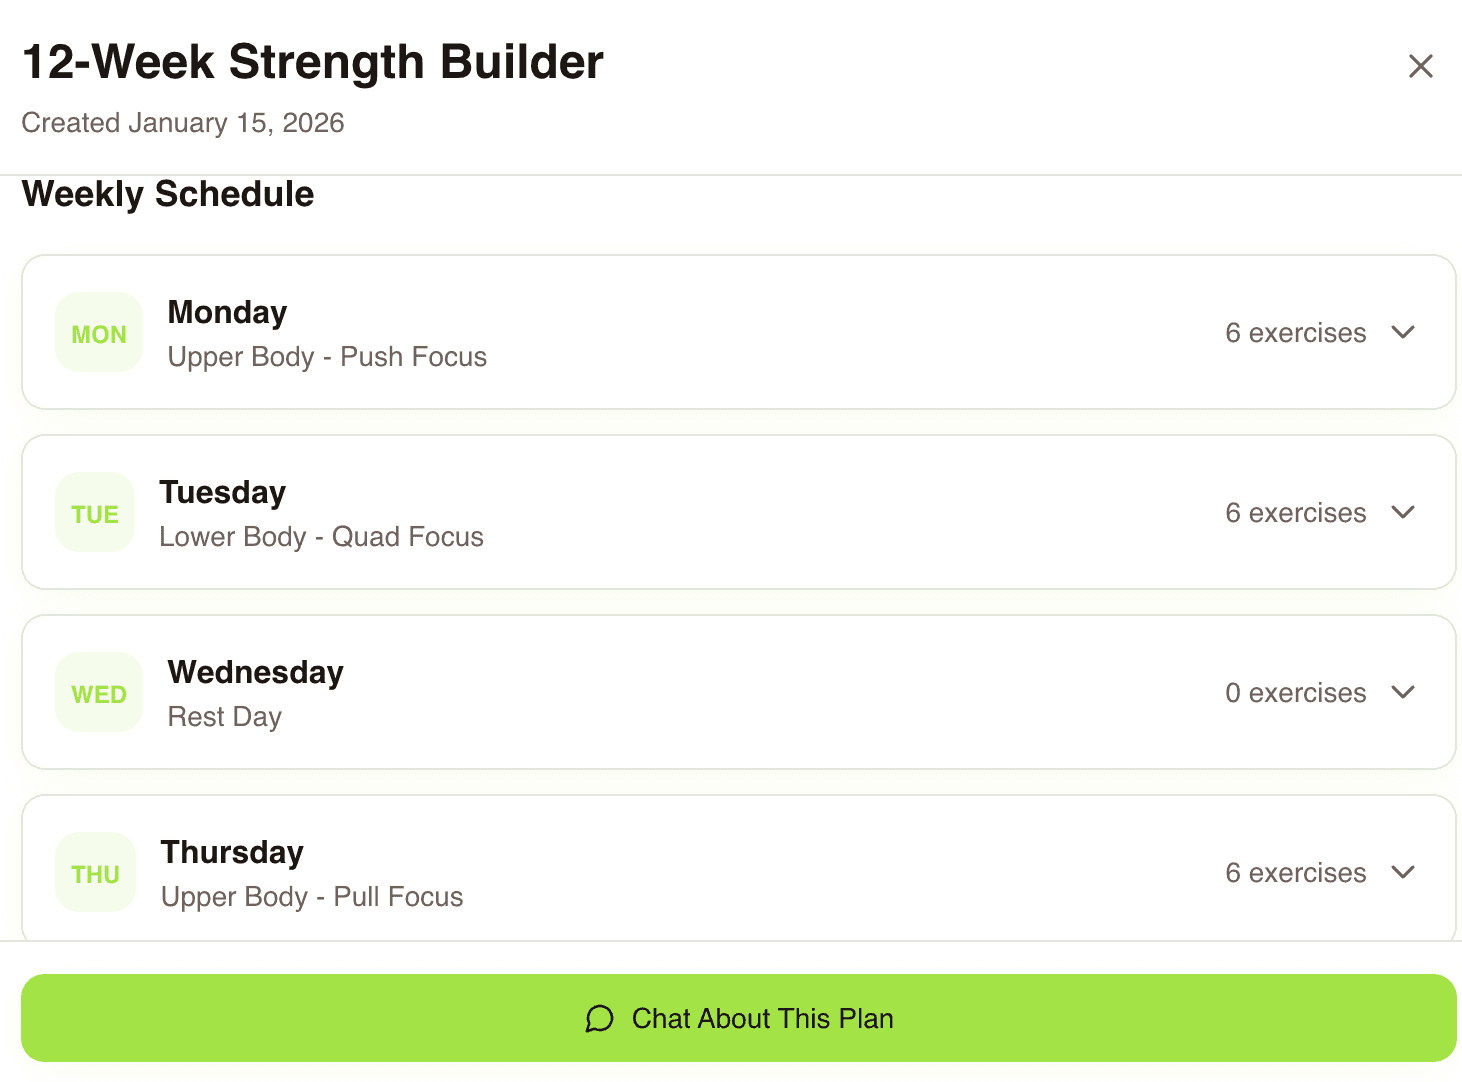Expand Monday's exercise list
This screenshot has height=1082, width=1462.
point(1404,332)
